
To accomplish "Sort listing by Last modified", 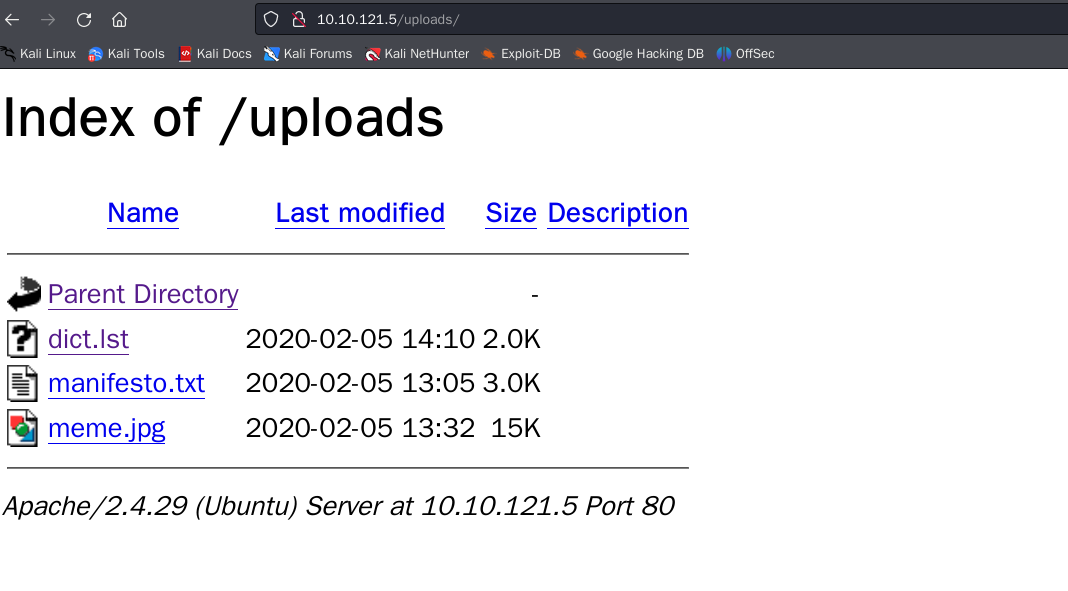I will (359, 212).
